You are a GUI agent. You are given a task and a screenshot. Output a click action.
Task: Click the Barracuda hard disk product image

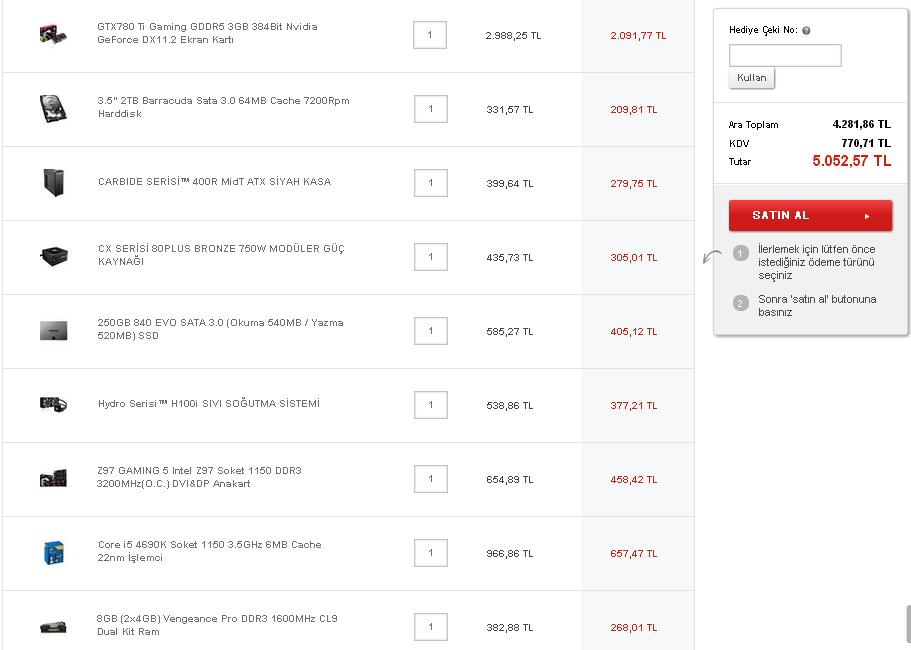(x=53, y=108)
